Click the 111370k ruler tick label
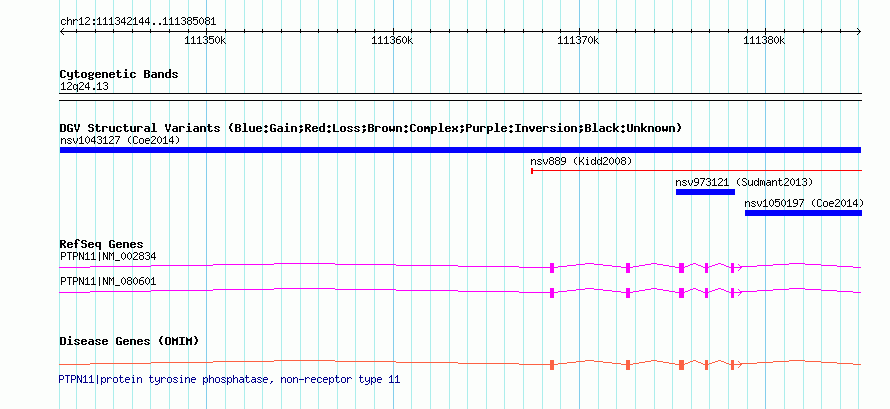Screen dimensions: 890x409 [x=578, y=41]
